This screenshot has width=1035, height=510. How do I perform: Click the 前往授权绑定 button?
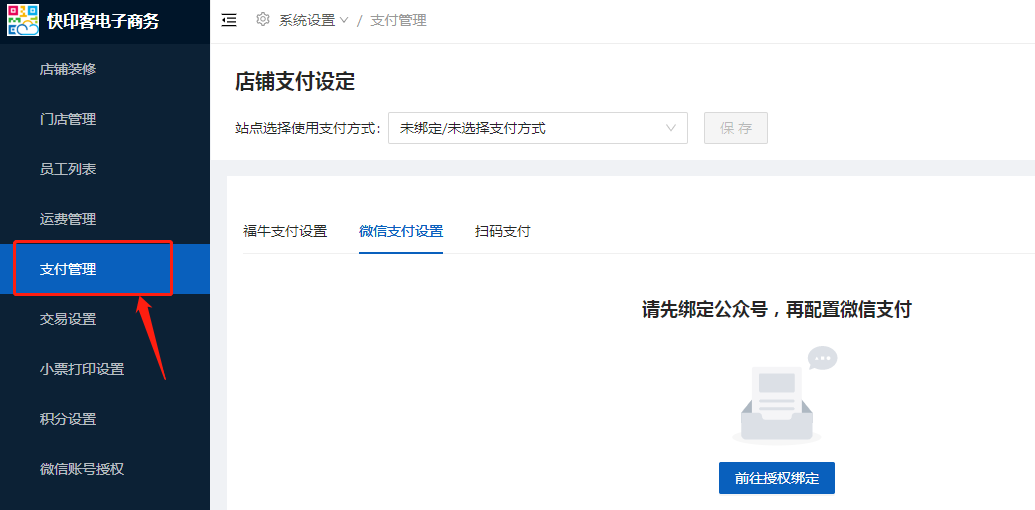tap(777, 478)
